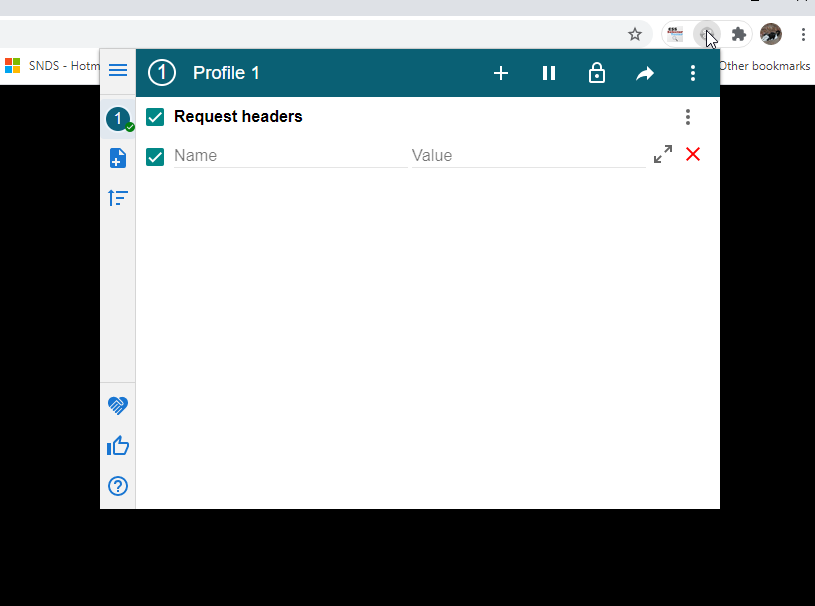Screen dimensions: 815x606
Task: Focus the header Name field
Action: click(291, 156)
